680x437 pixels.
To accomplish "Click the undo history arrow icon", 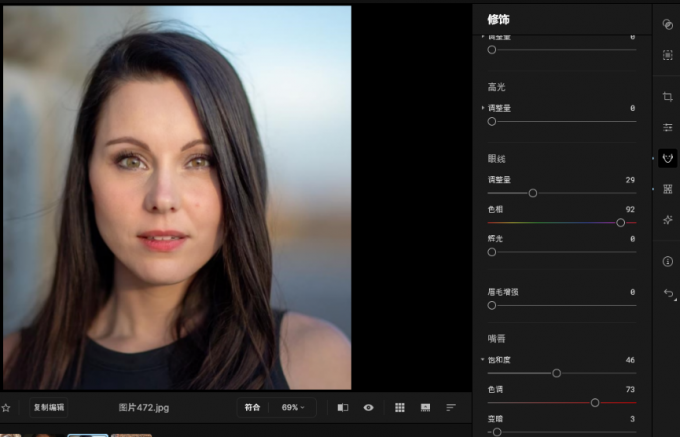I will click(668, 293).
